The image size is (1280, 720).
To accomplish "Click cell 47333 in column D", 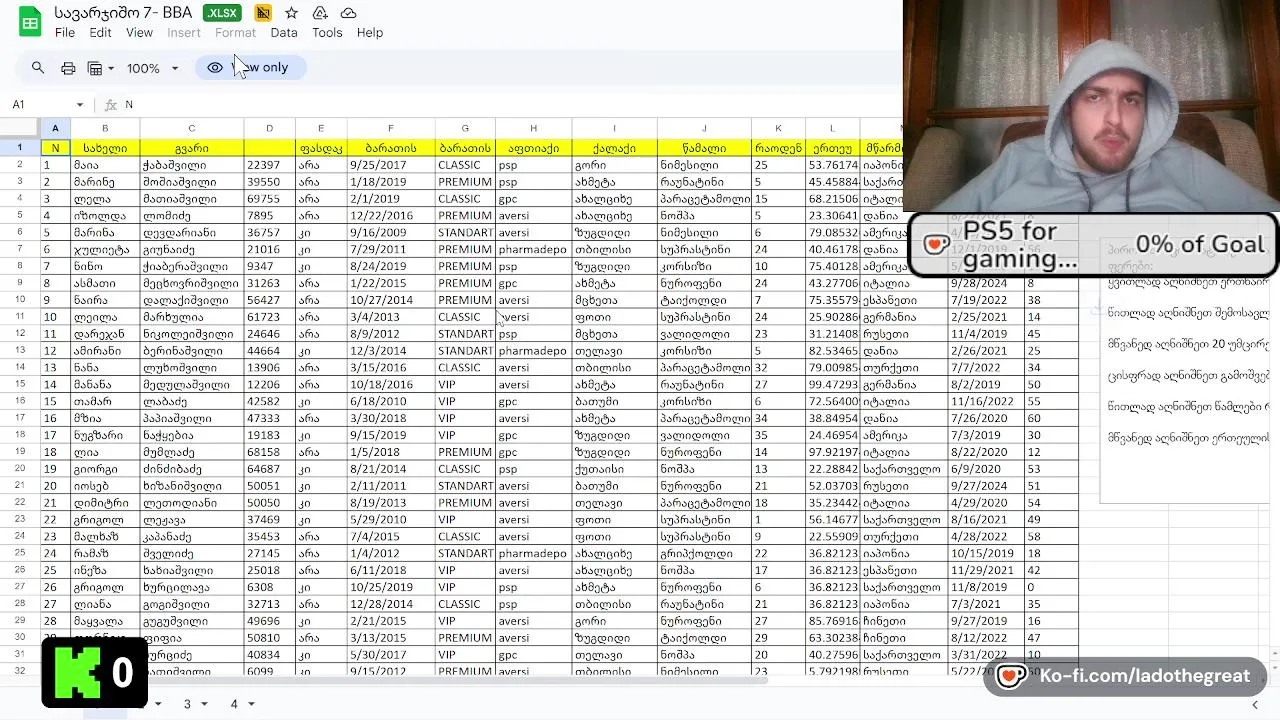I will pos(269,419).
